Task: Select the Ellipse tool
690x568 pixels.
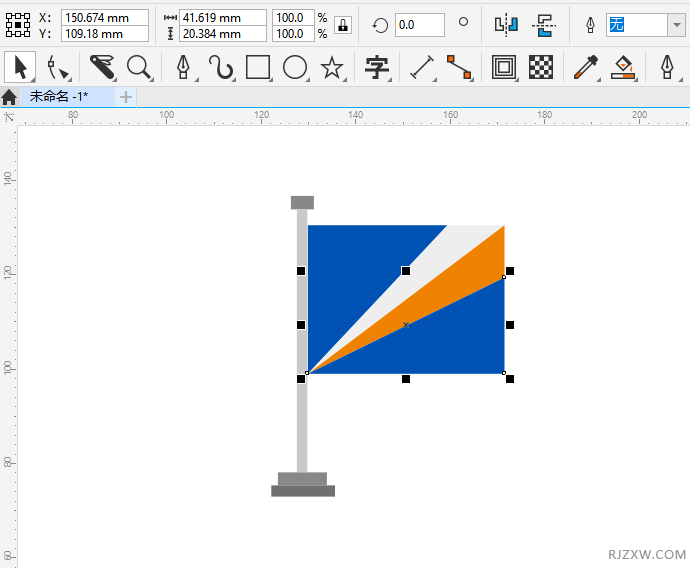Action: 295,67
